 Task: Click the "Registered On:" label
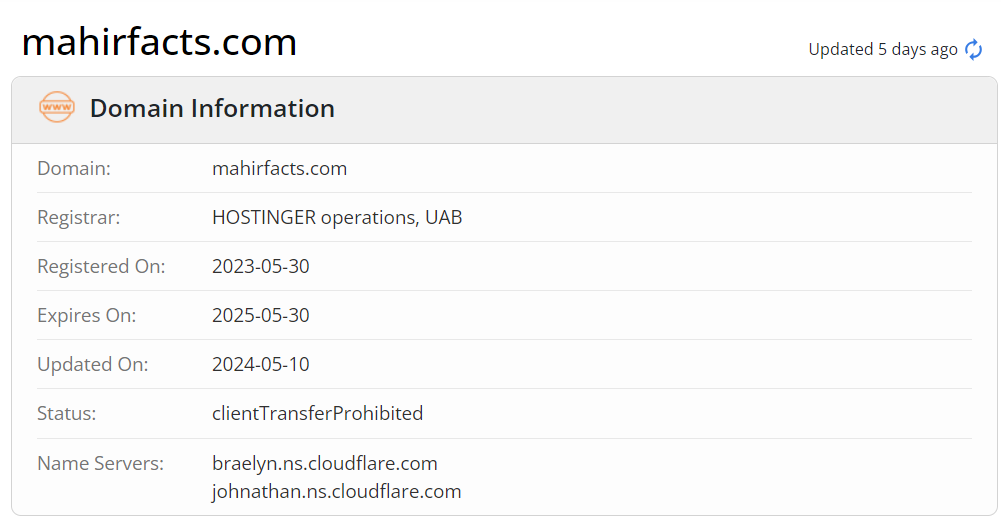101,266
